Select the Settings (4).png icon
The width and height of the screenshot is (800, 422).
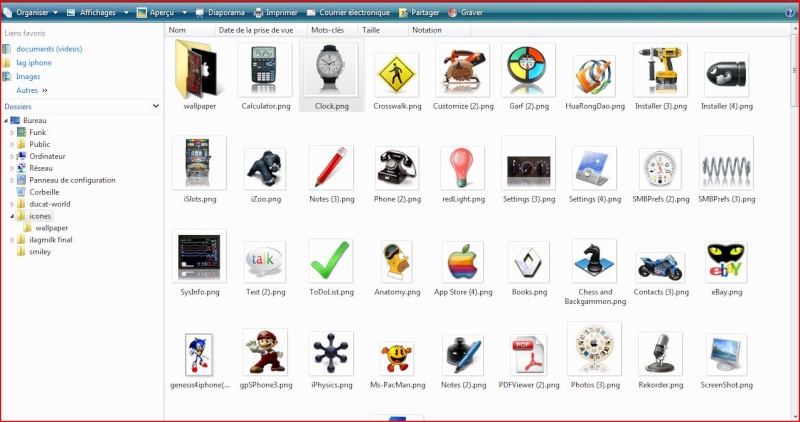(x=594, y=167)
